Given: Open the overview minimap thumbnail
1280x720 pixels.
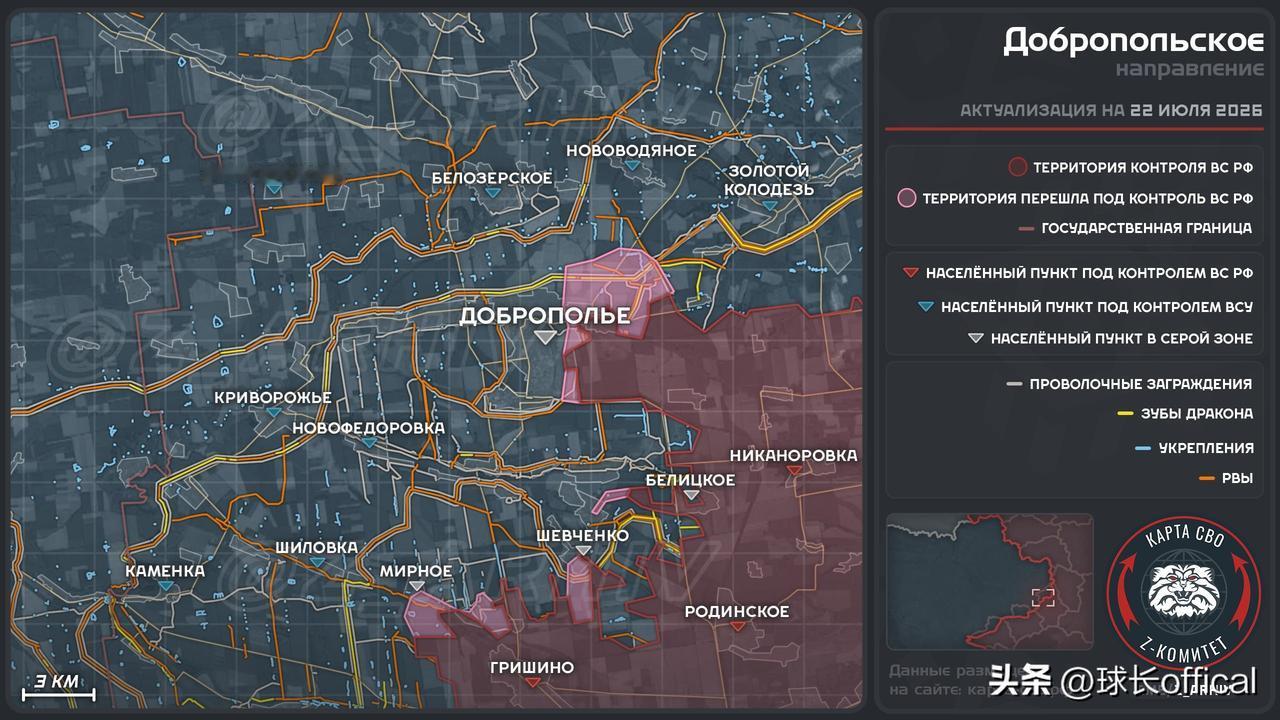Looking at the screenshot, I should (x=989, y=581).
